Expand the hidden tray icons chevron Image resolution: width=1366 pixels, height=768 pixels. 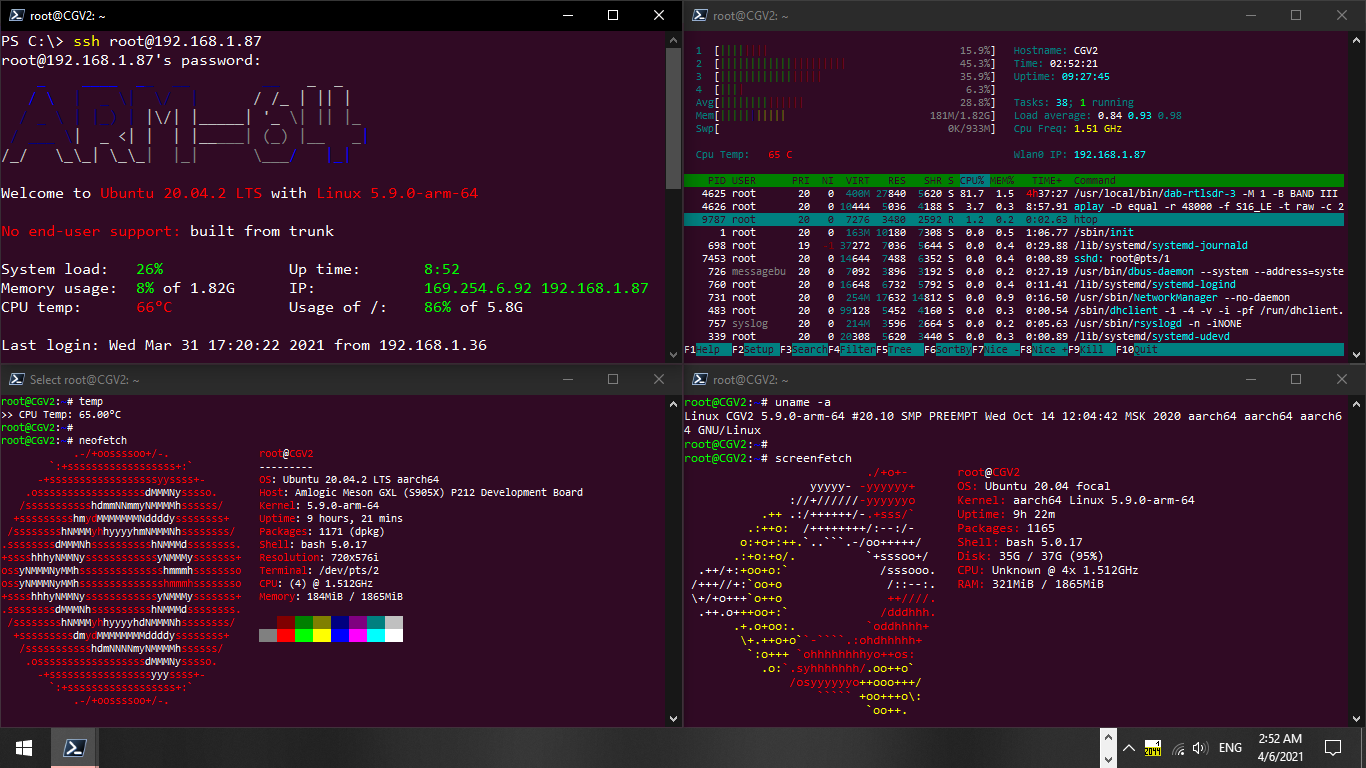tap(1128, 748)
